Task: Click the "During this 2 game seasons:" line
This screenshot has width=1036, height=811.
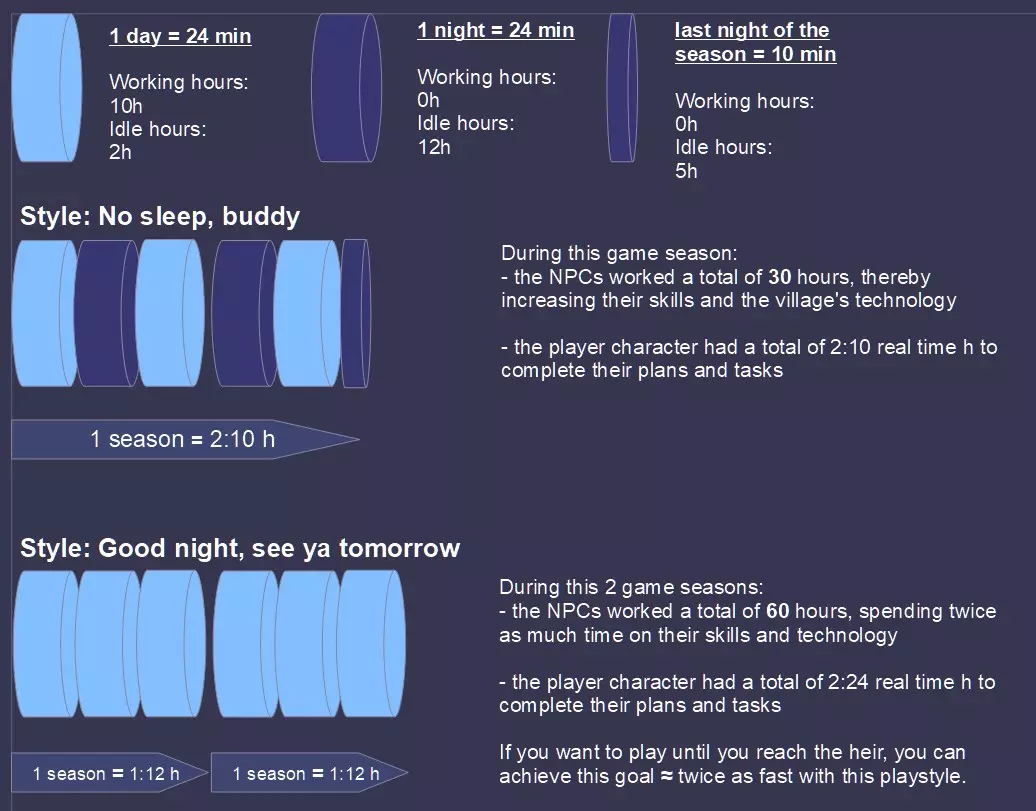Action: (x=630, y=587)
